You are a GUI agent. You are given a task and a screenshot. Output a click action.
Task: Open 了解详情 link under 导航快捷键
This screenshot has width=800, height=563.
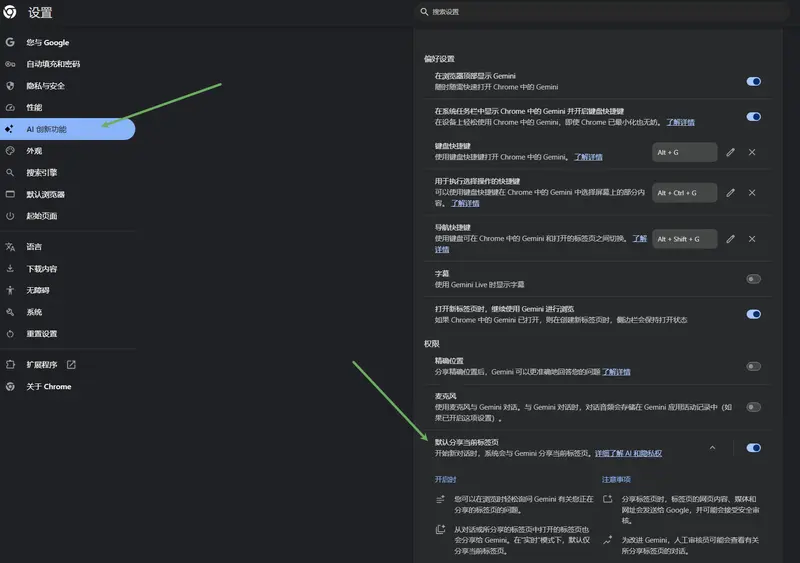[639, 238]
